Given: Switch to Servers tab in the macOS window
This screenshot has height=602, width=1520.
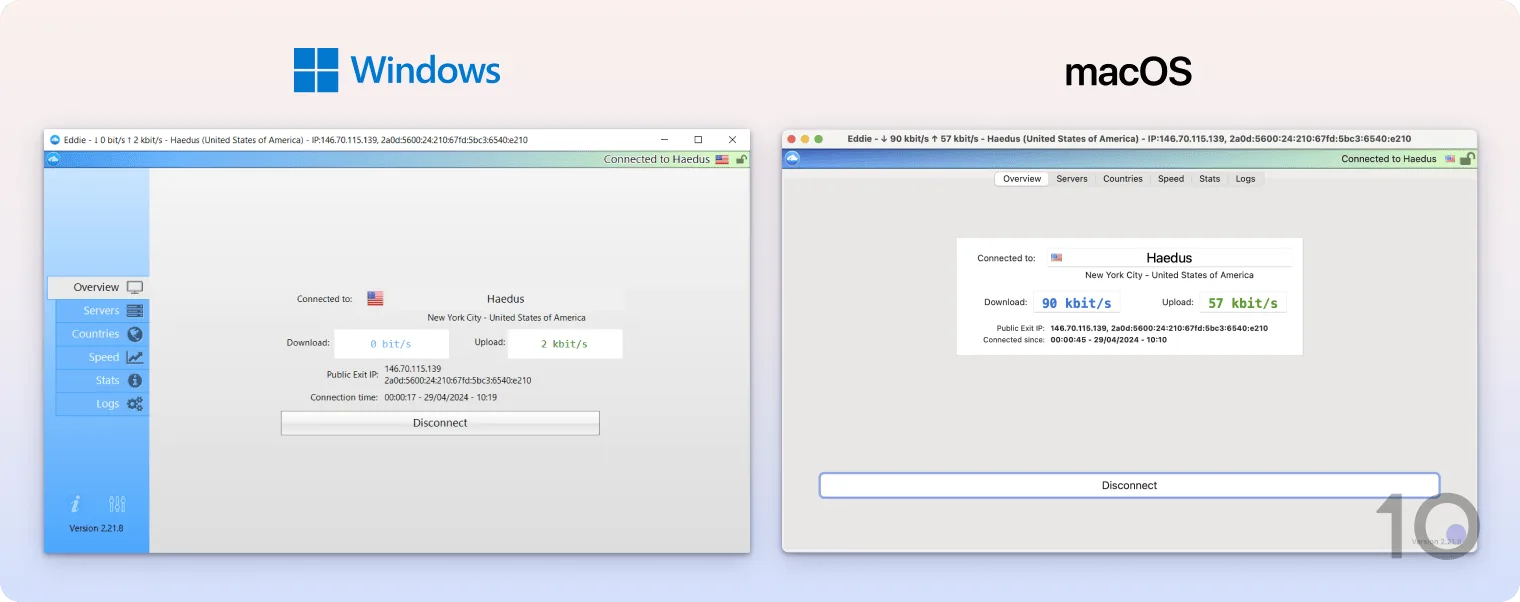Looking at the screenshot, I should click(1072, 179).
